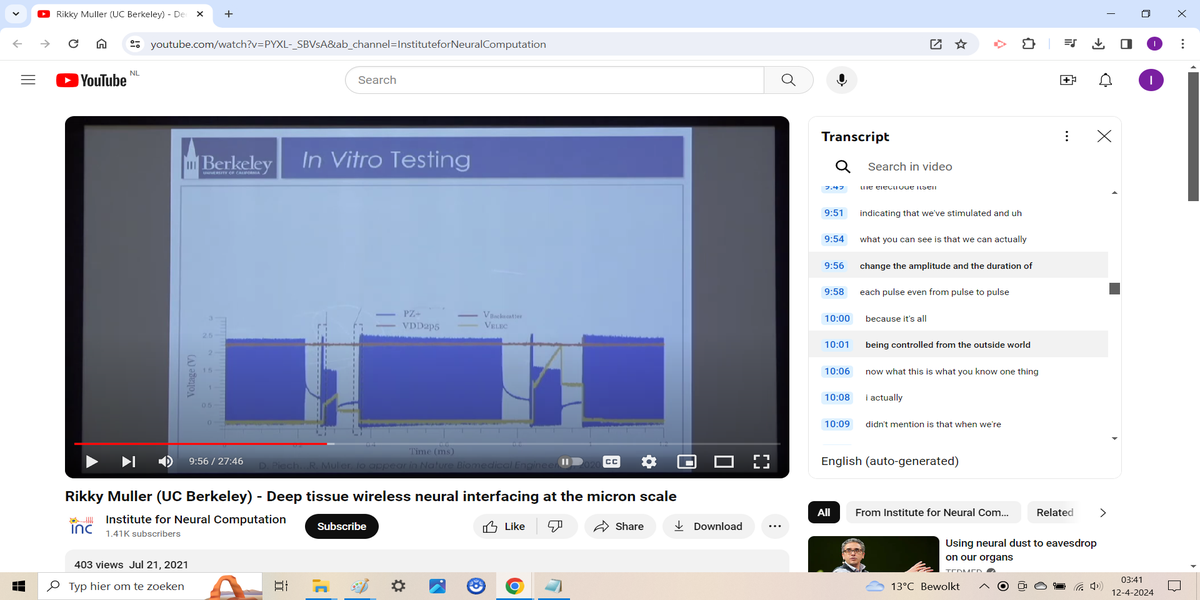Switch to miniplayer mode

coord(686,461)
